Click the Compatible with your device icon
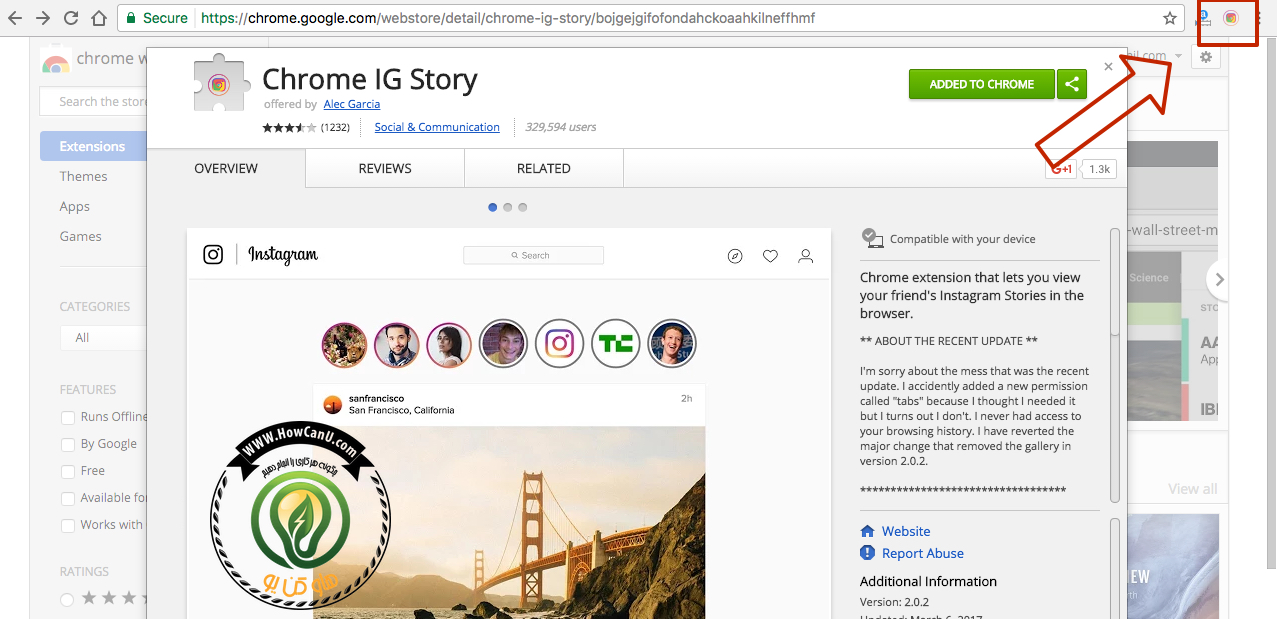Viewport: 1277px width, 619px height. (872, 238)
